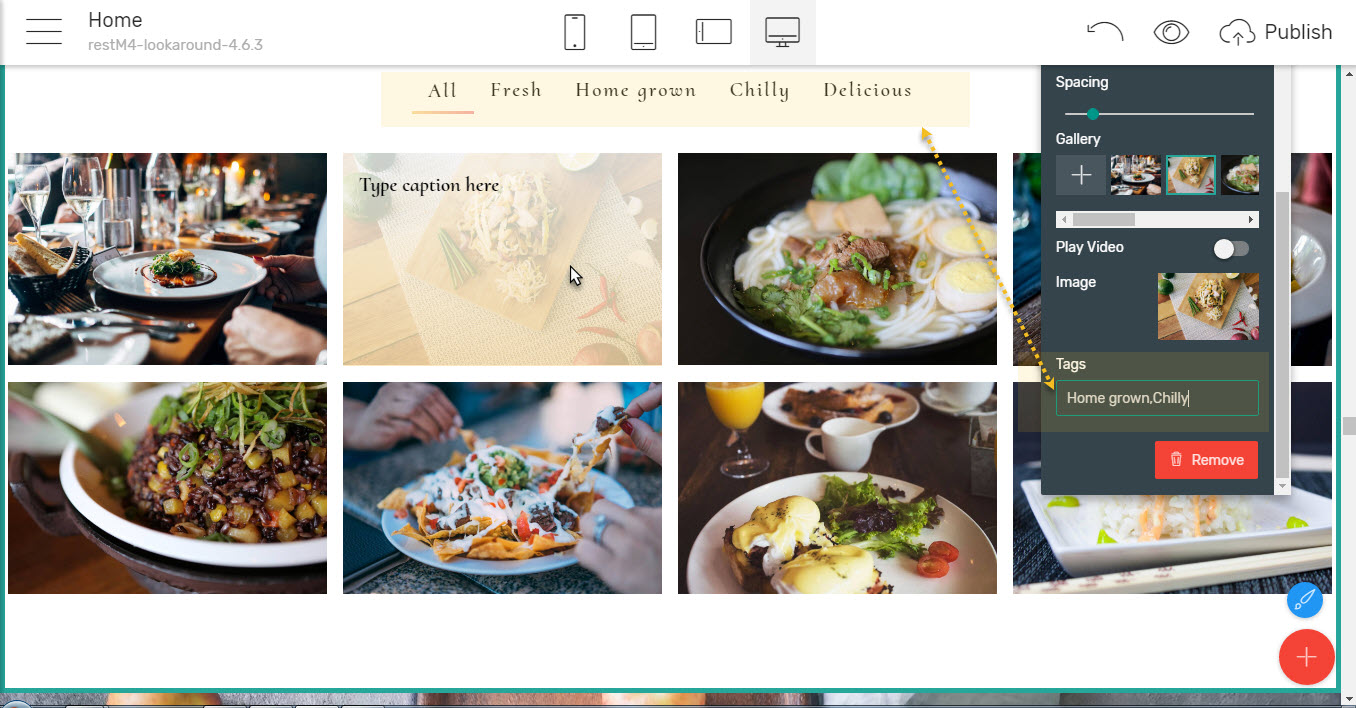Screen dimensions: 1356x708
Task: Toggle the Play Video switch
Action: pyautogui.click(x=1231, y=248)
